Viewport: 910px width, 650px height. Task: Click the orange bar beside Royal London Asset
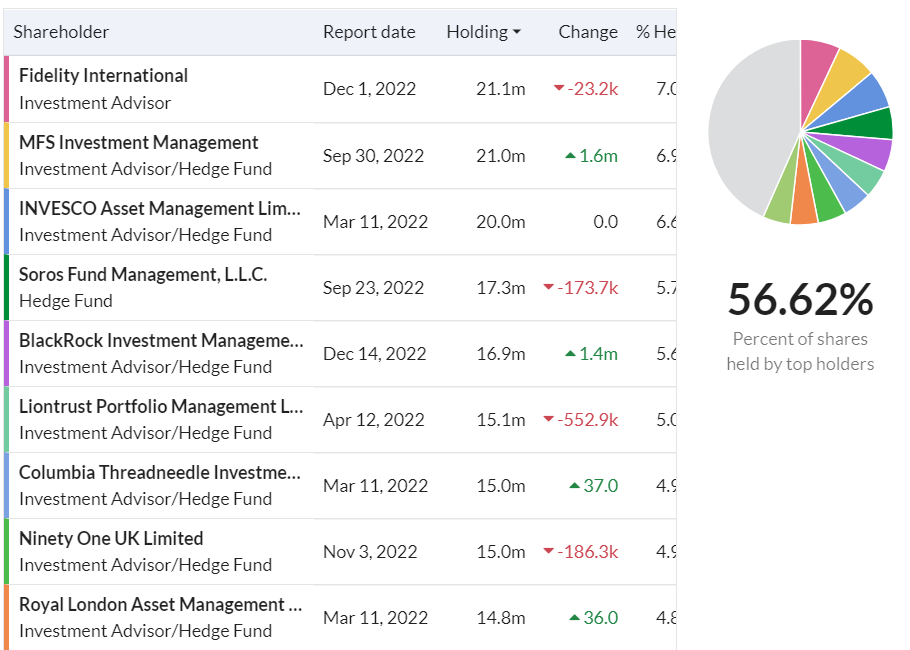point(6,617)
